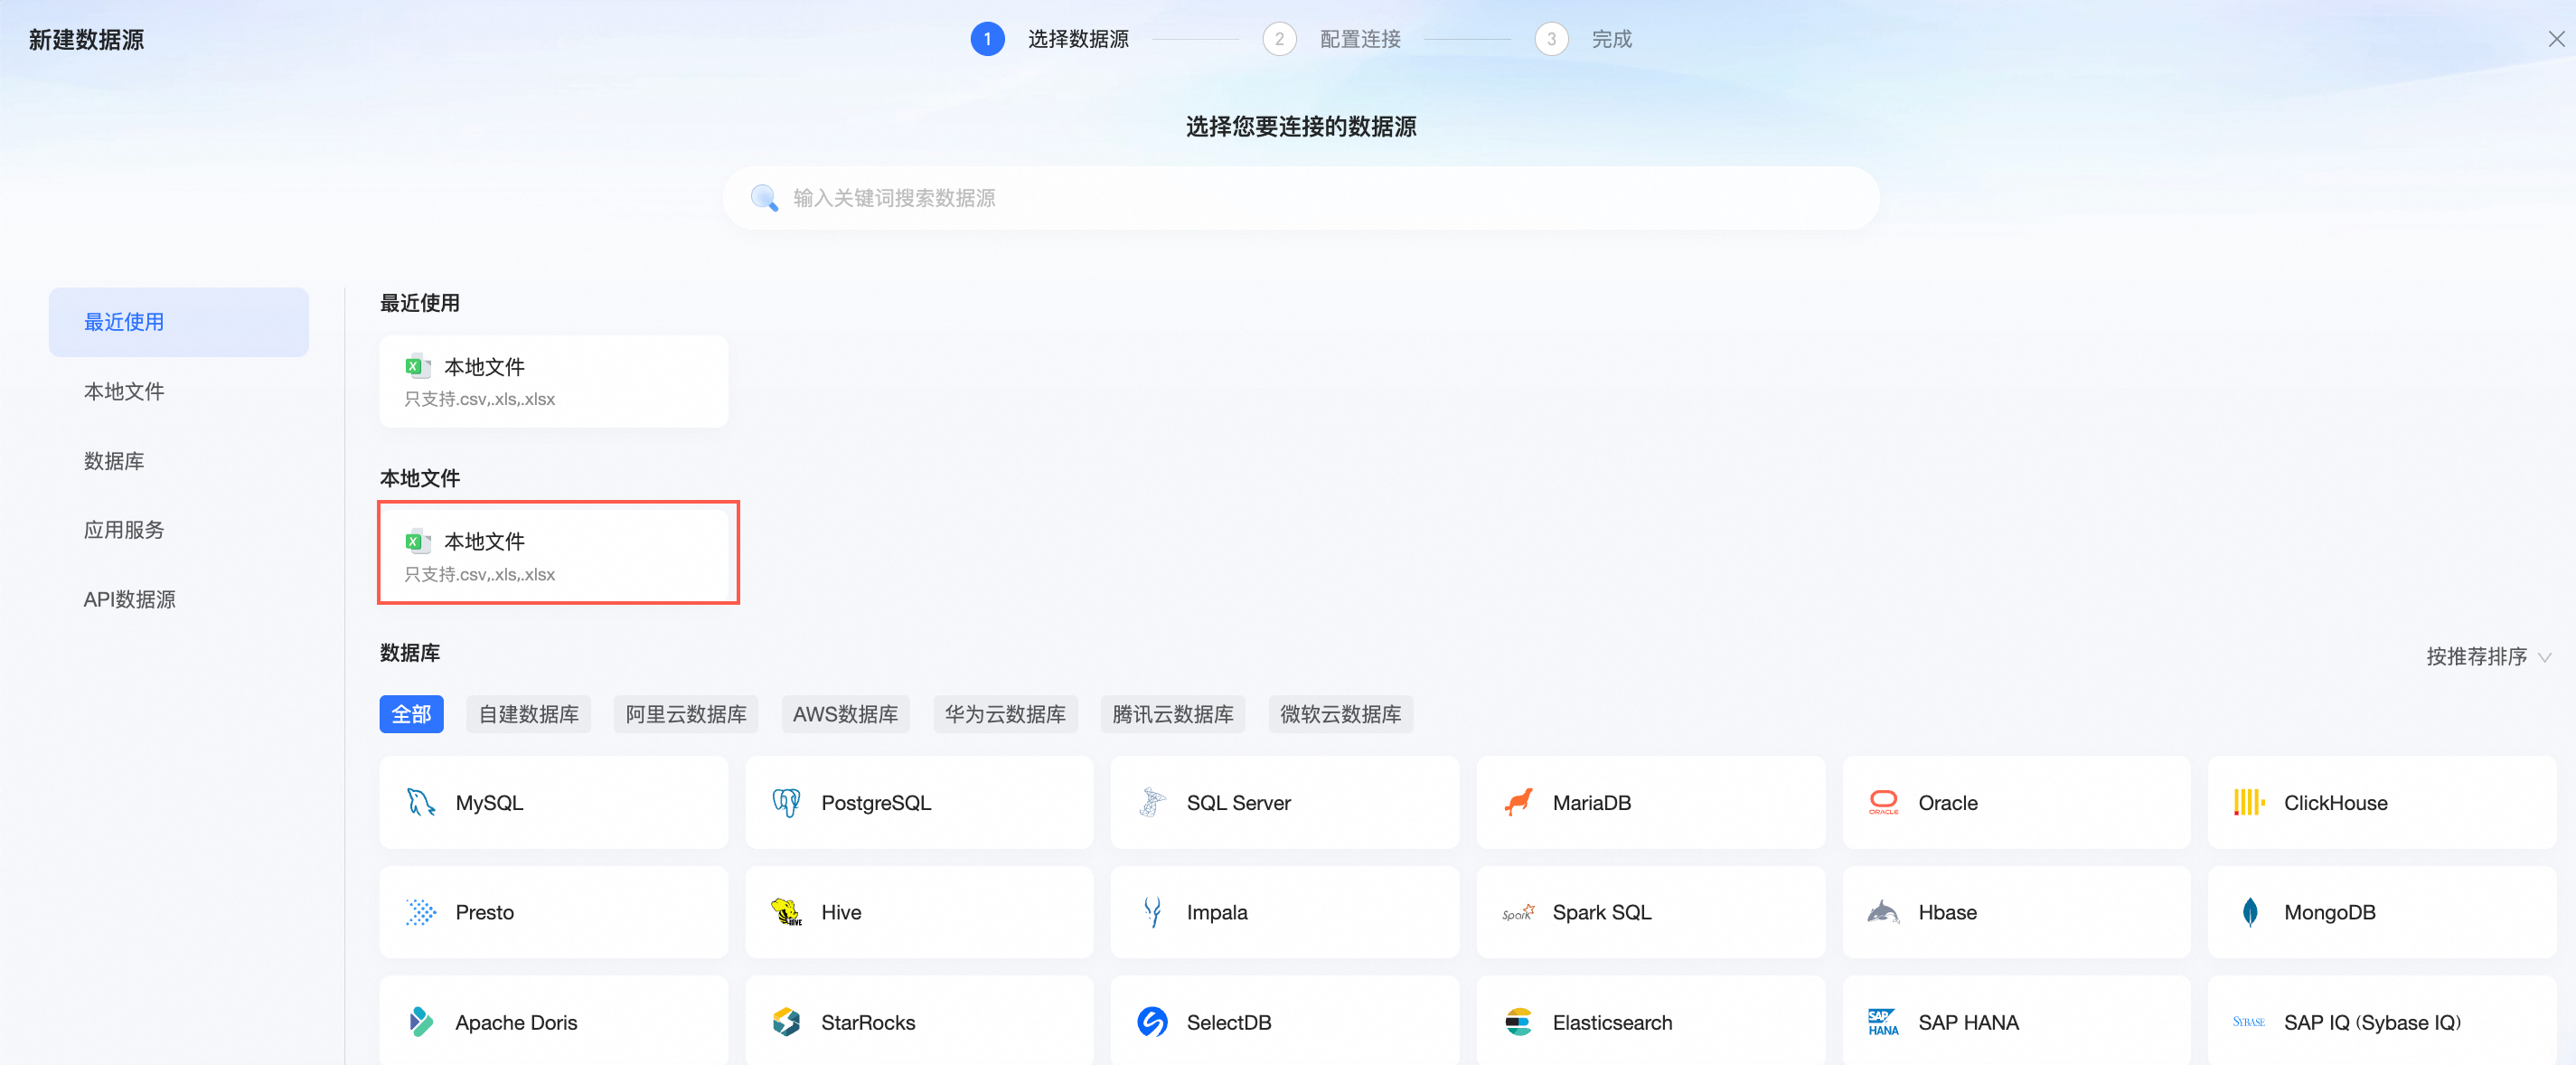Screen dimensions: 2576x1065
Task: Filter by 自建数据库
Action: [x=528, y=714]
